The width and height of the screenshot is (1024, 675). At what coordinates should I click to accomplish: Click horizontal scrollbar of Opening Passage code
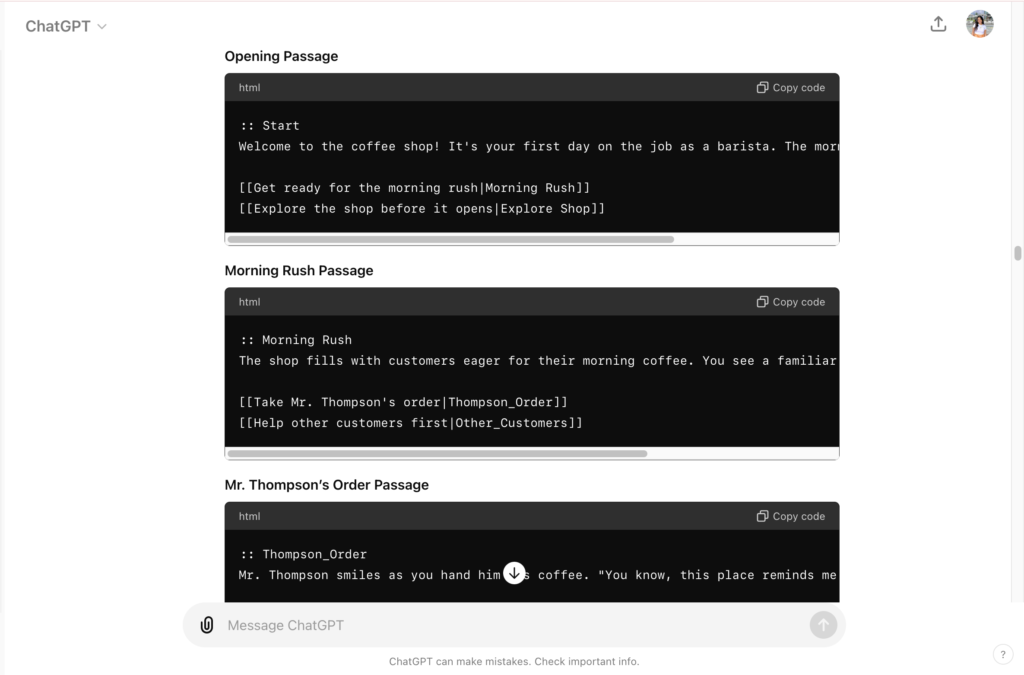point(450,240)
